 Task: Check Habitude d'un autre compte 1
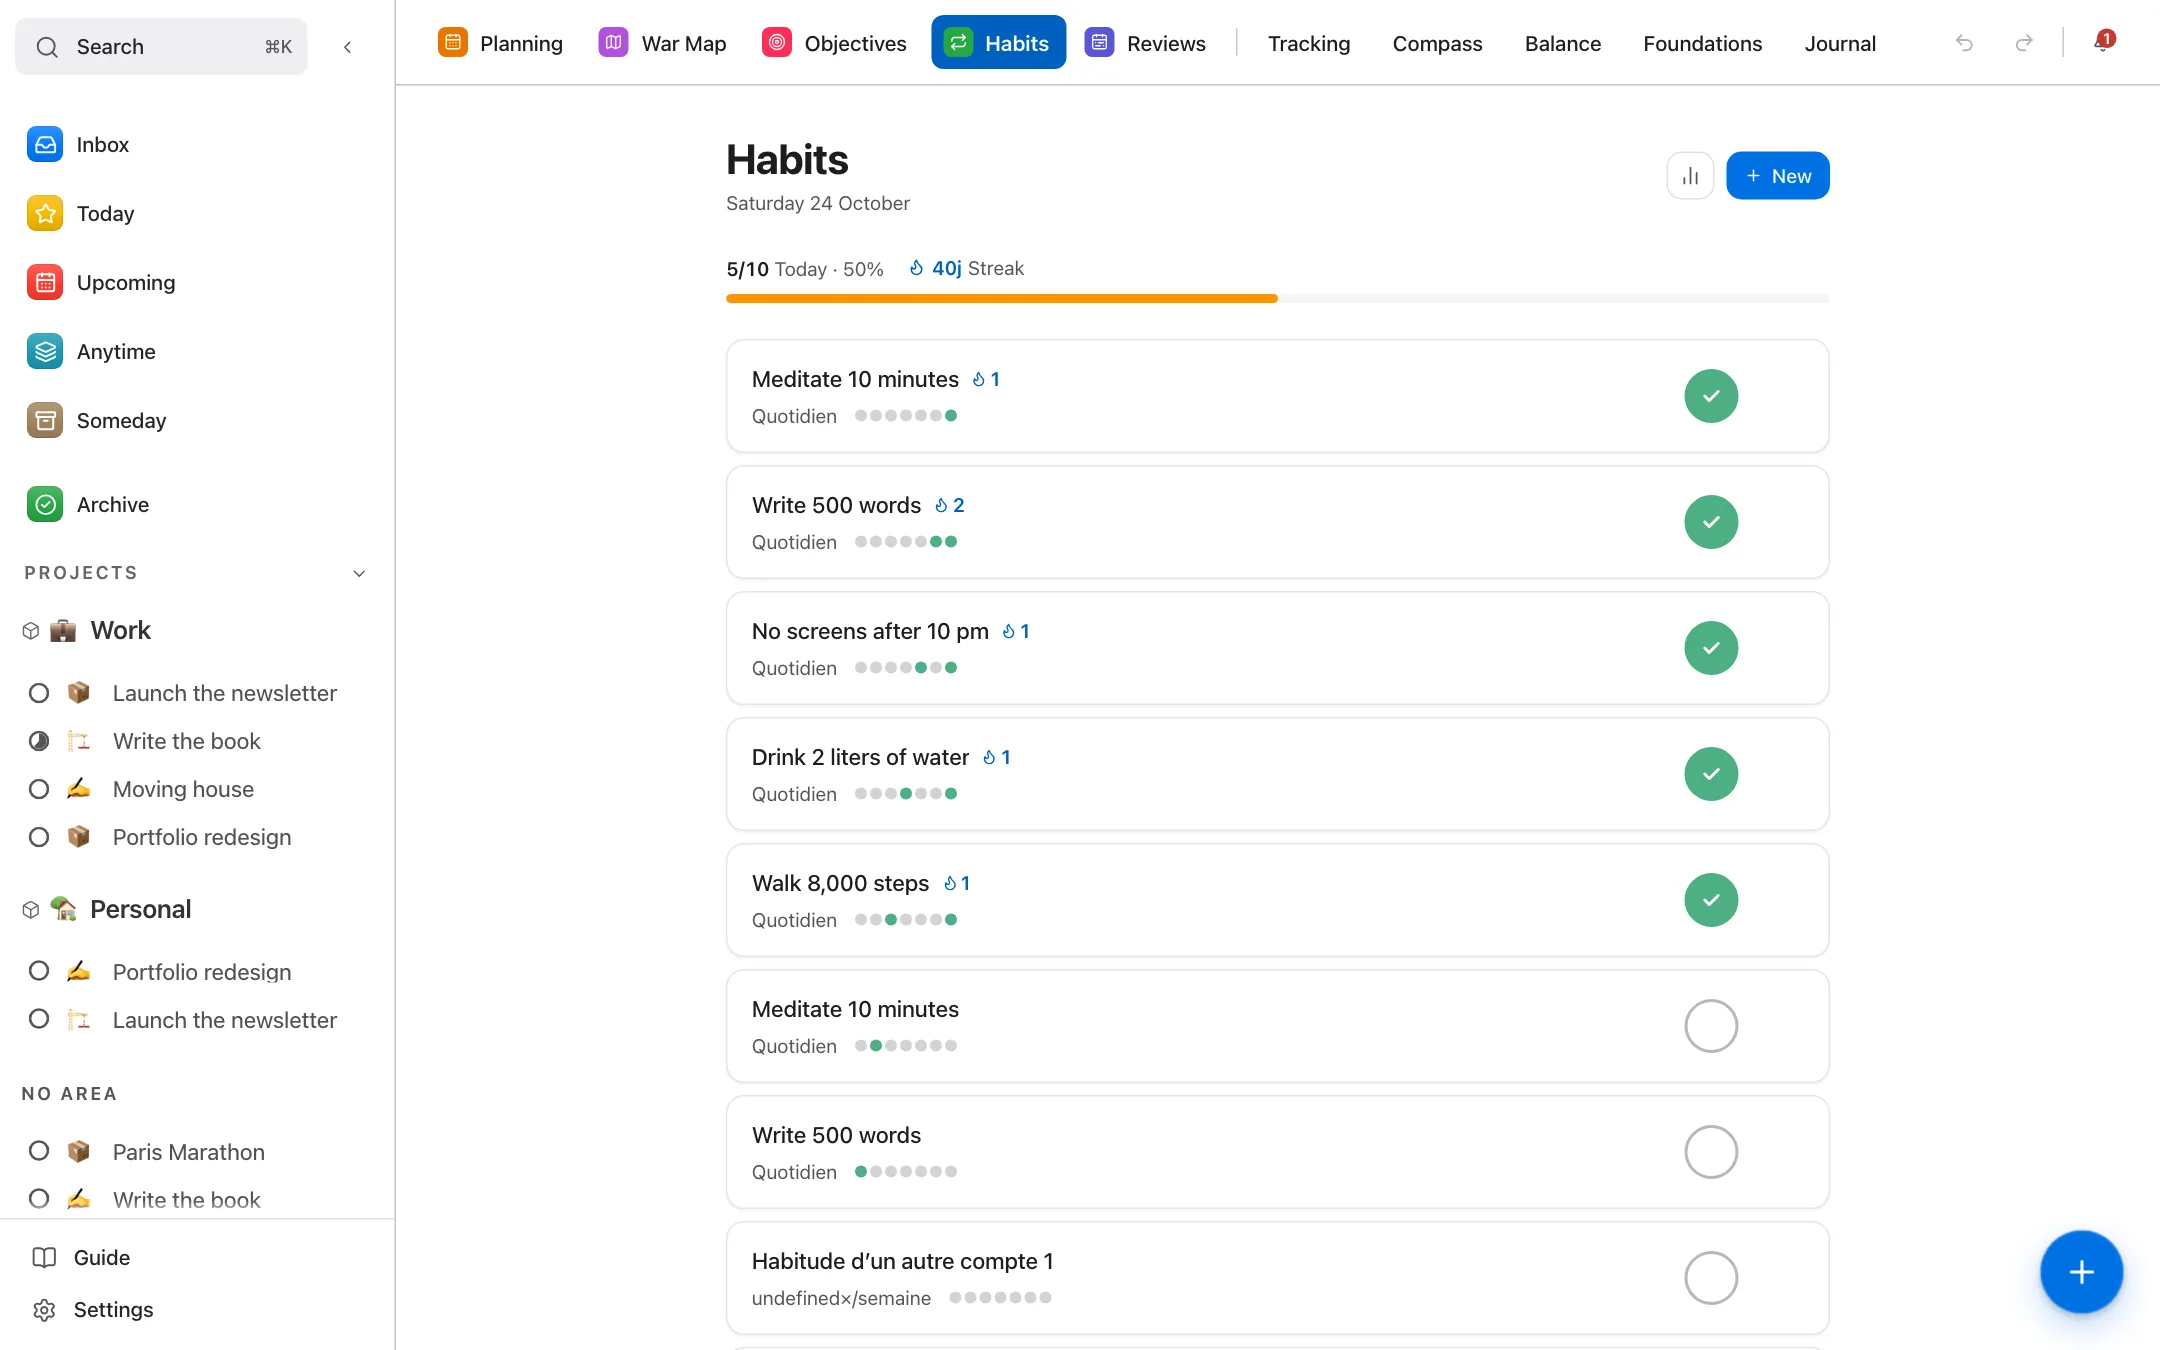click(x=1711, y=1278)
